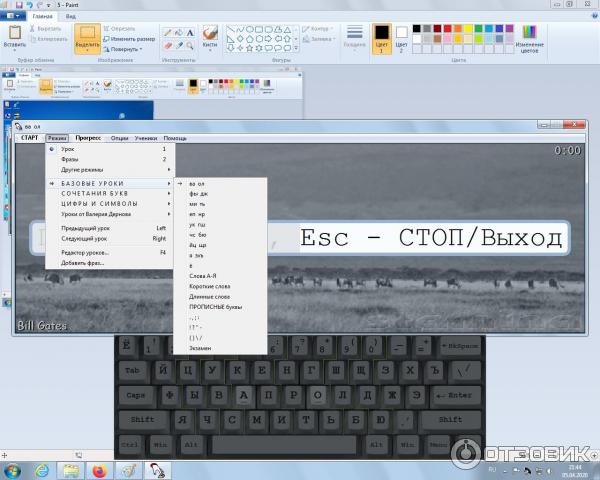
Task: Select the Text tool (letter A)
Action: pyautogui.click(x=190, y=33)
